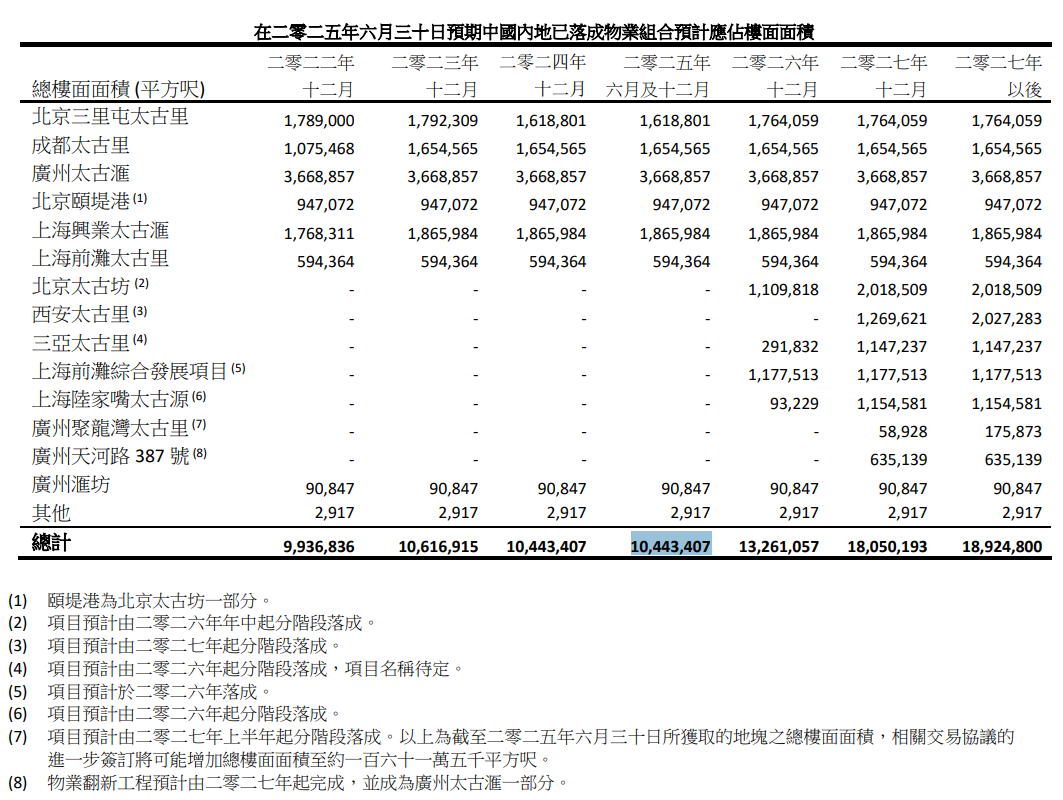
Task: Select the 1,789,000 value for 北京三里屯太古里
Action: pos(319,121)
